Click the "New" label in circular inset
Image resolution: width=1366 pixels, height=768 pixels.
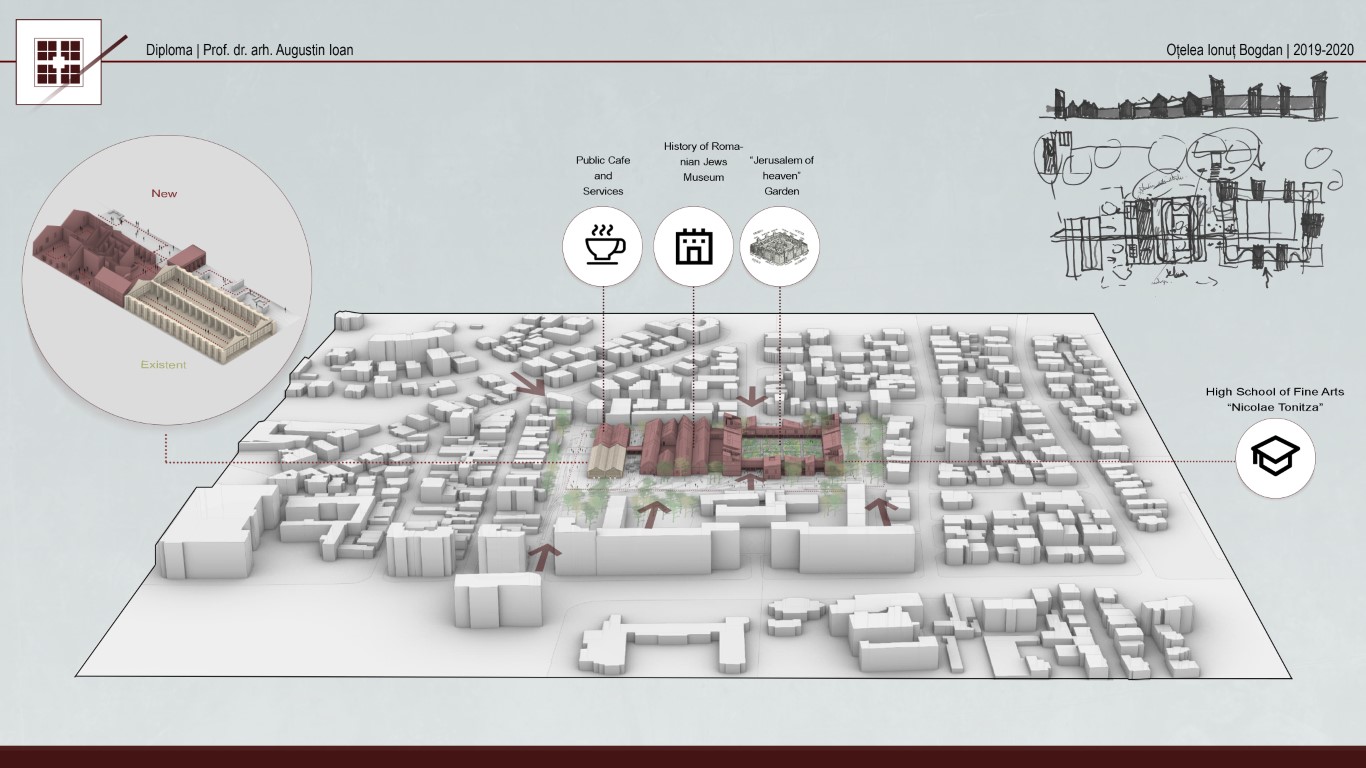click(164, 193)
